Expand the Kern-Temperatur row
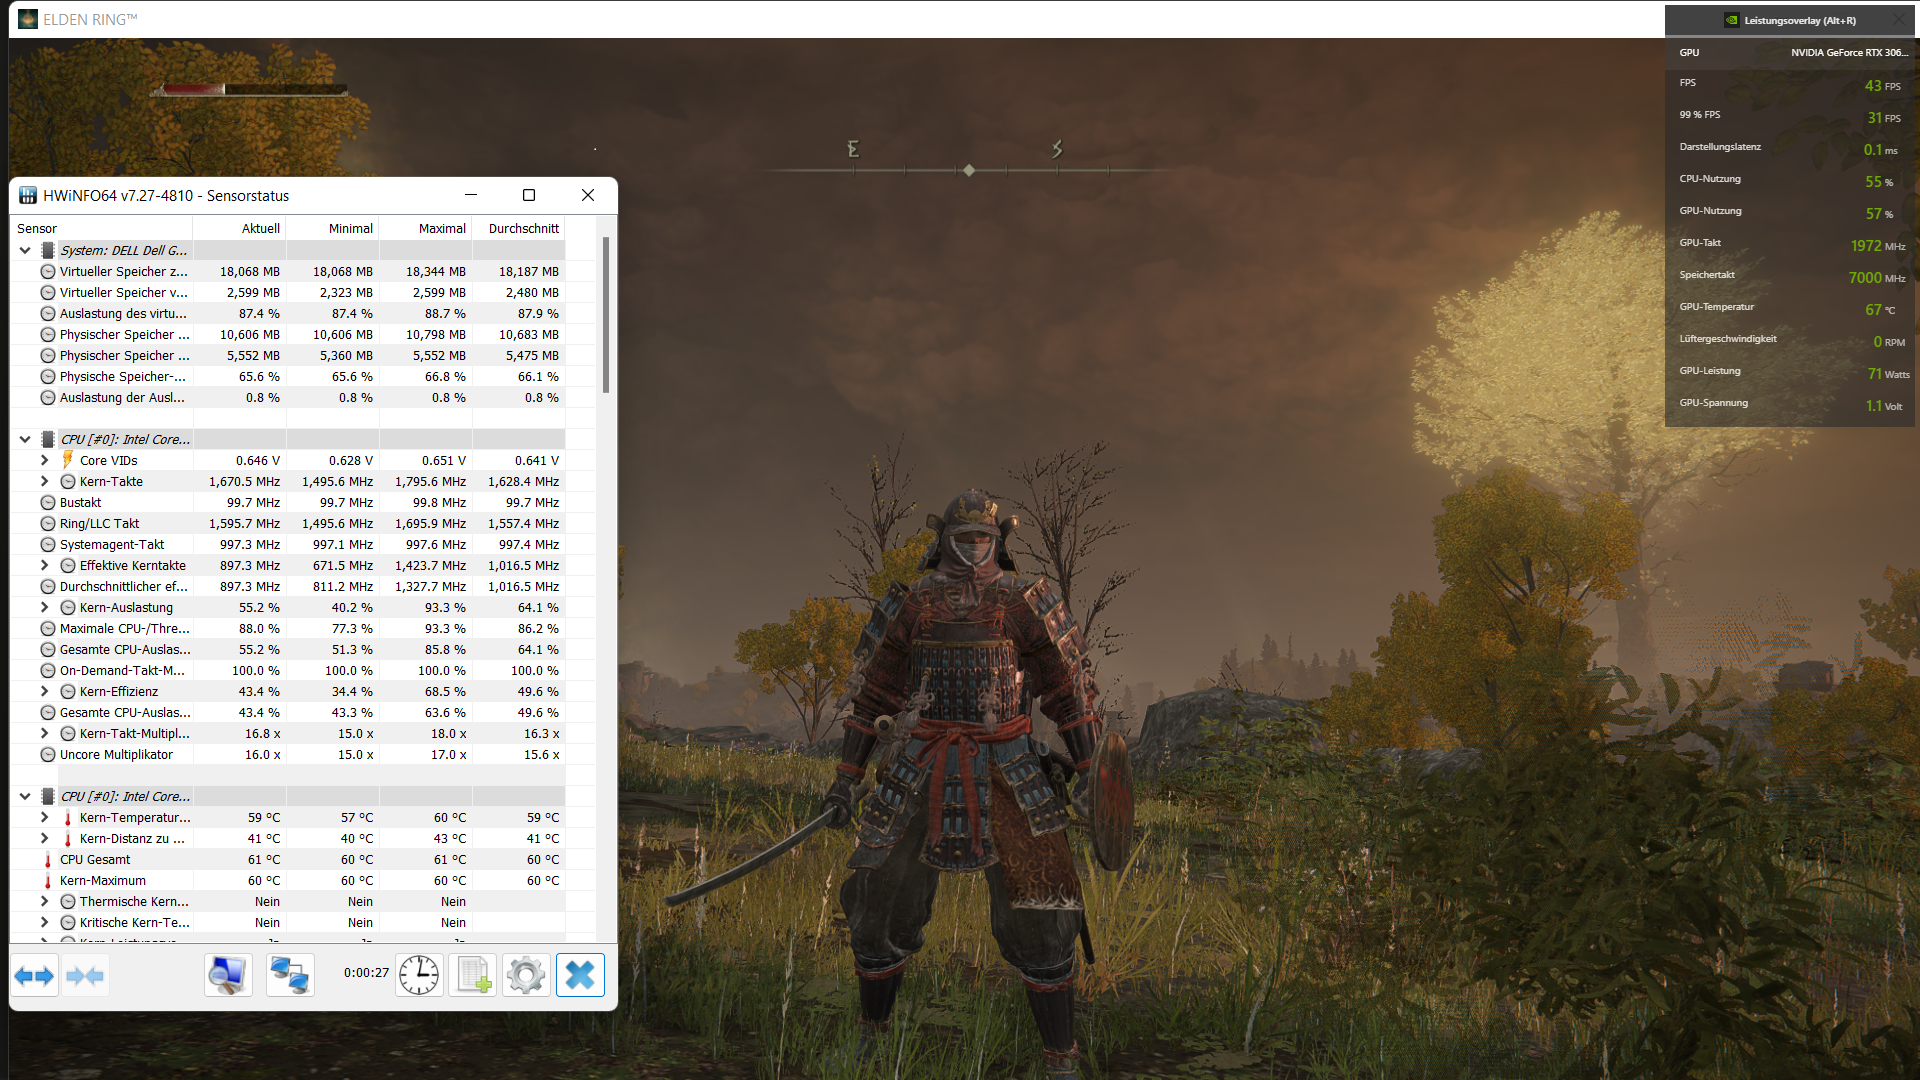The height and width of the screenshot is (1080, 1920). tap(44, 817)
